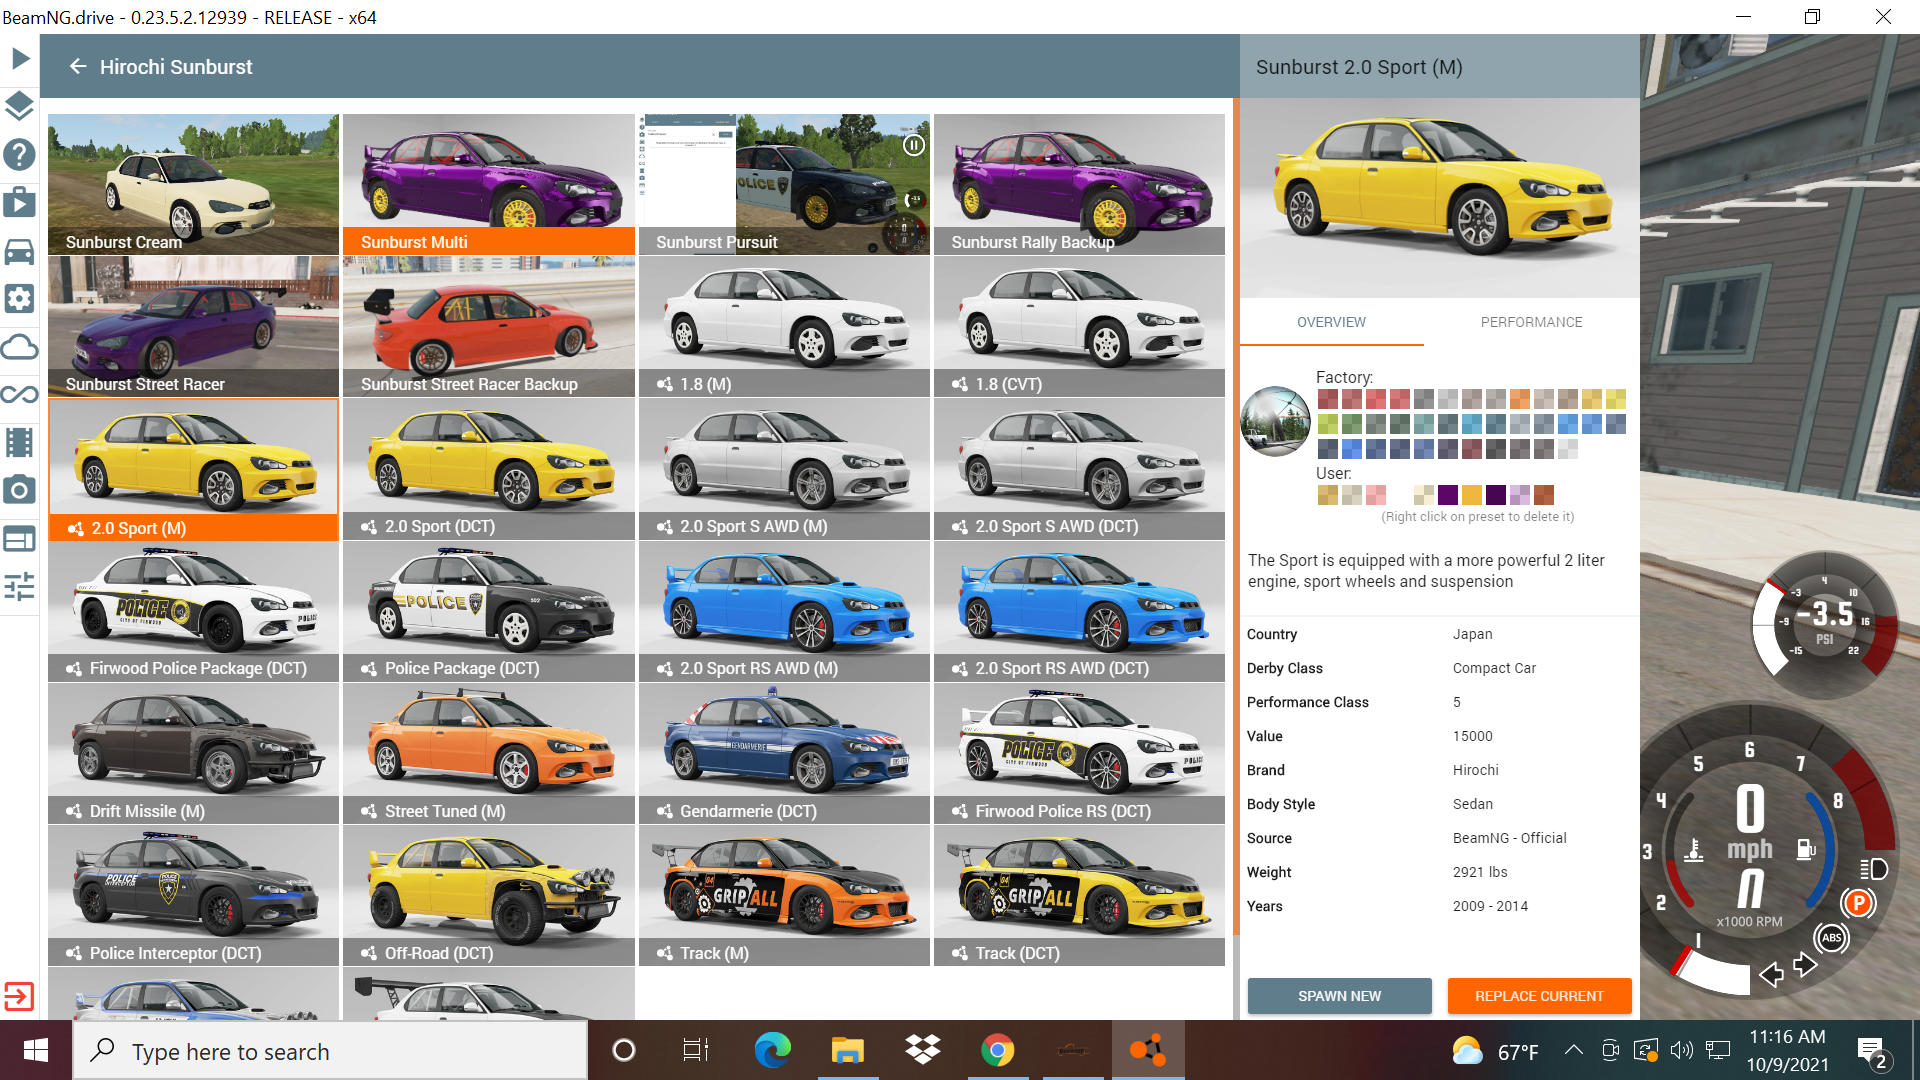Select the Firwood Police Package (DCT) thumbnail

[x=194, y=611]
